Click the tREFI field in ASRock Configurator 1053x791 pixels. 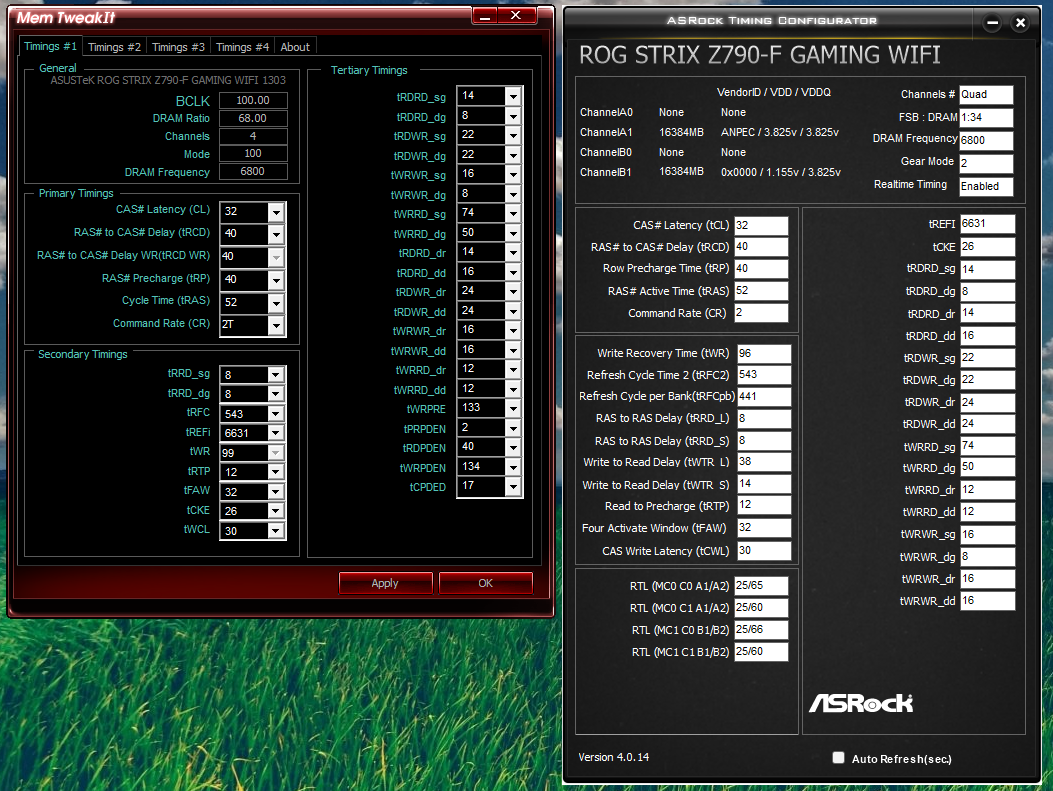tap(987, 224)
